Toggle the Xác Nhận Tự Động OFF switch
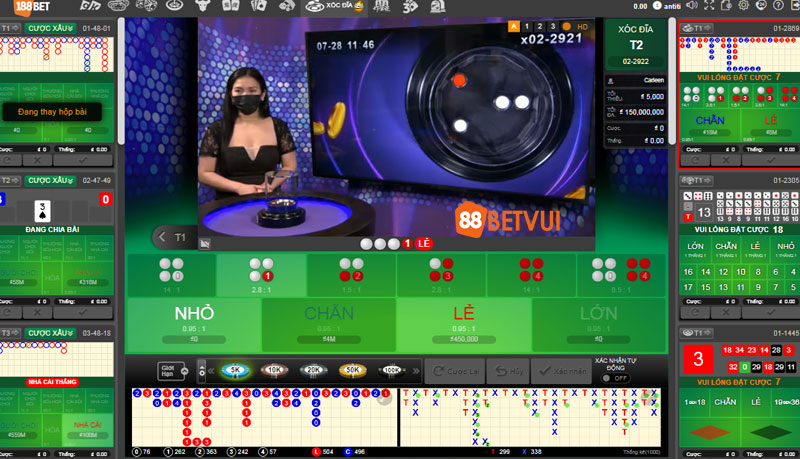The image size is (800, 459). point(615,378)
